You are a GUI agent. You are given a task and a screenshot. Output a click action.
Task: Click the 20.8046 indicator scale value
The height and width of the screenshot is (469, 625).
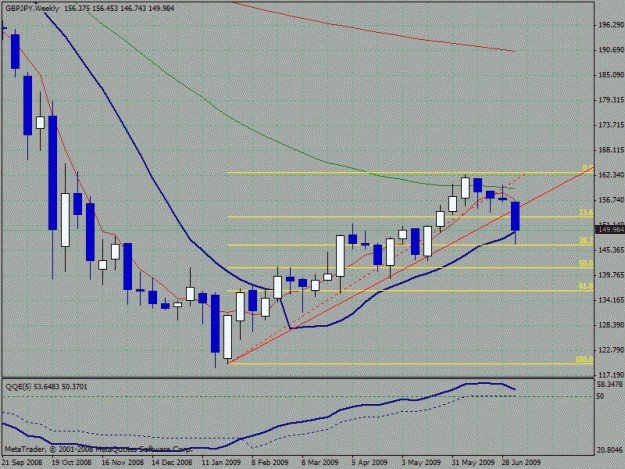coord(610,450)
